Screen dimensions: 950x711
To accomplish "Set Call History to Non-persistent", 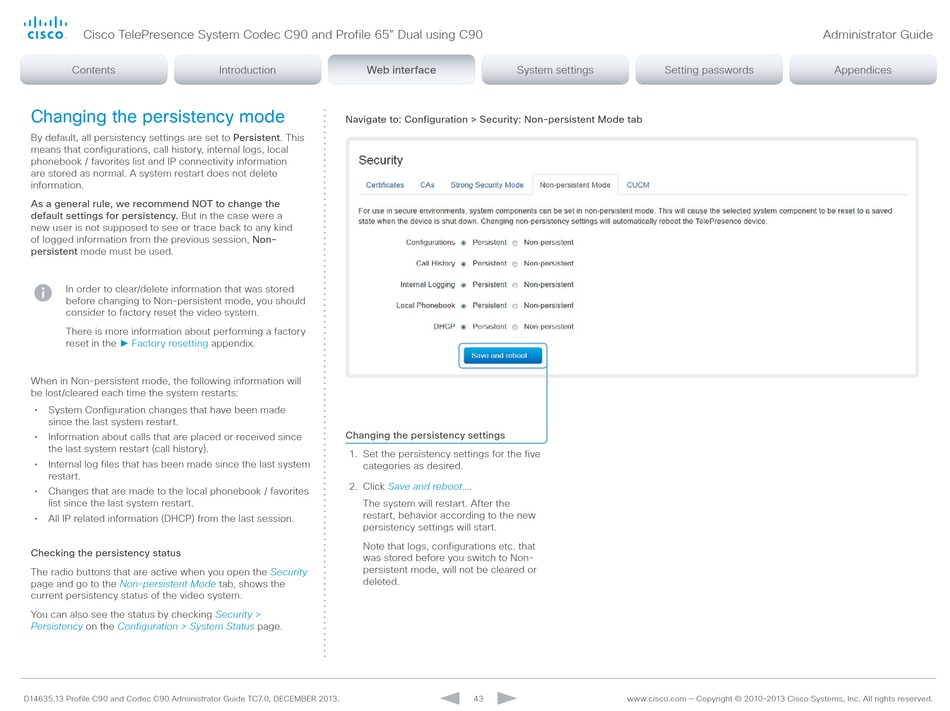I will (515, 264).
